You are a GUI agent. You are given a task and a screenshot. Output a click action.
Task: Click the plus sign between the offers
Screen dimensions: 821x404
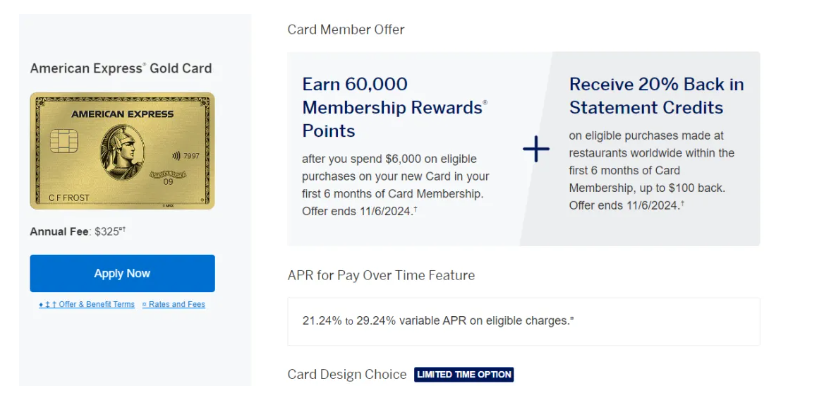536,150
